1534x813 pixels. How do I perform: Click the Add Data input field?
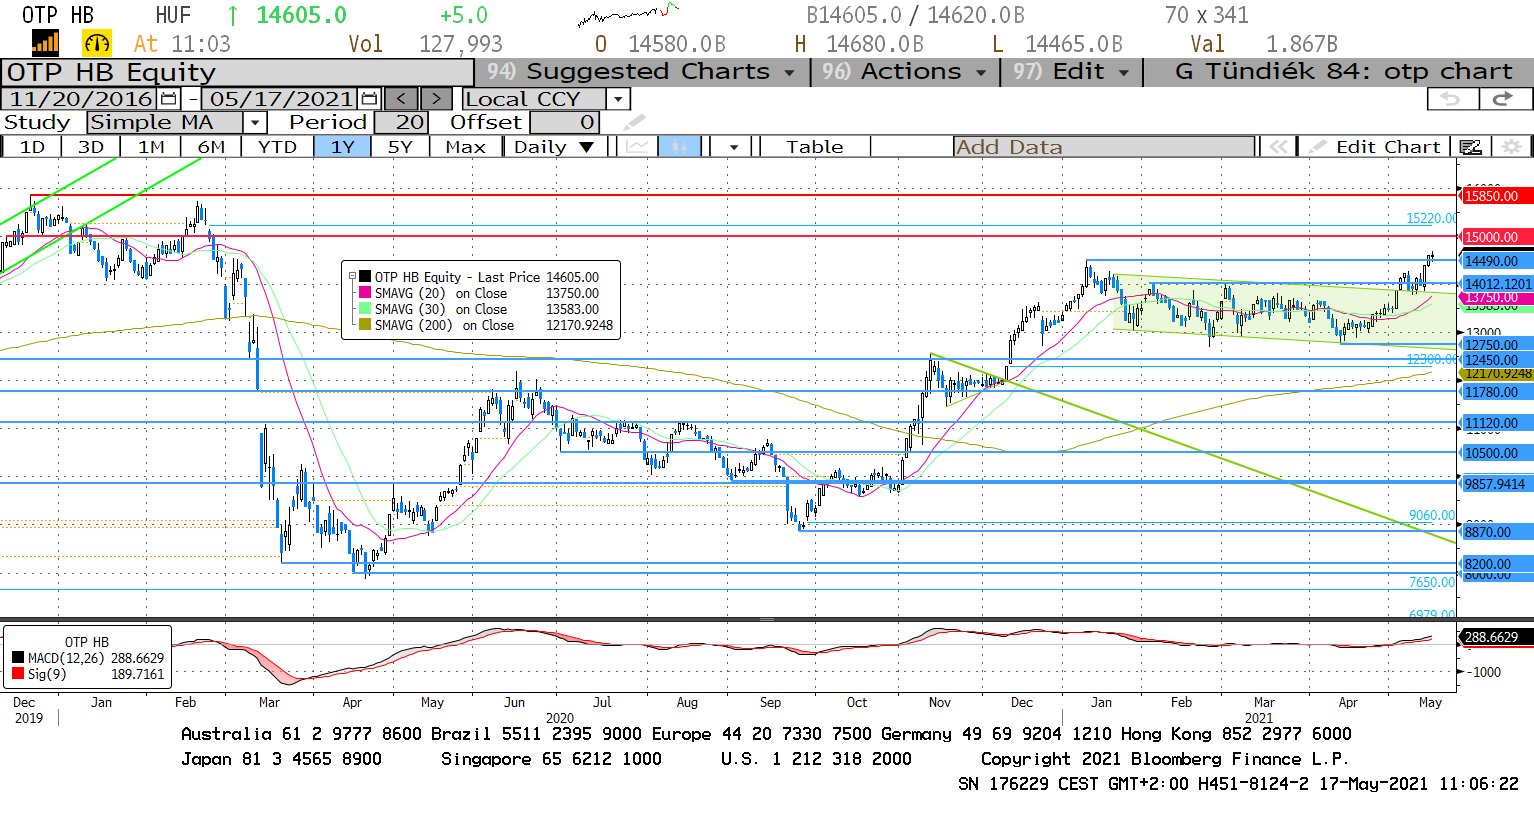click(x=1104, y=146)
